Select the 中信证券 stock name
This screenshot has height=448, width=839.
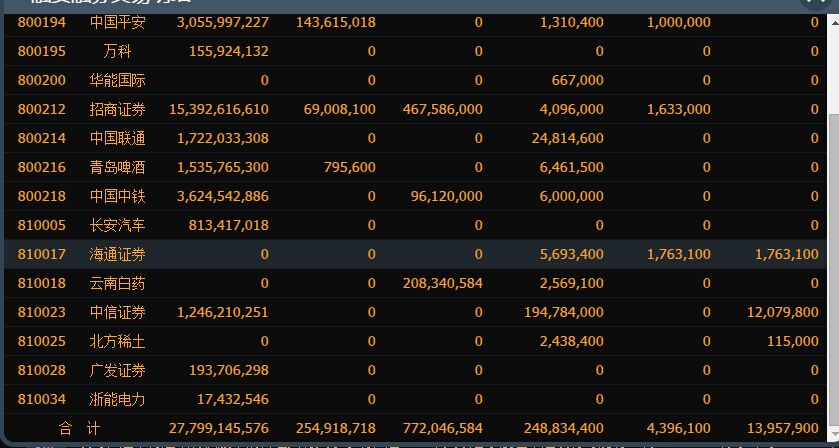pos(117,312)
